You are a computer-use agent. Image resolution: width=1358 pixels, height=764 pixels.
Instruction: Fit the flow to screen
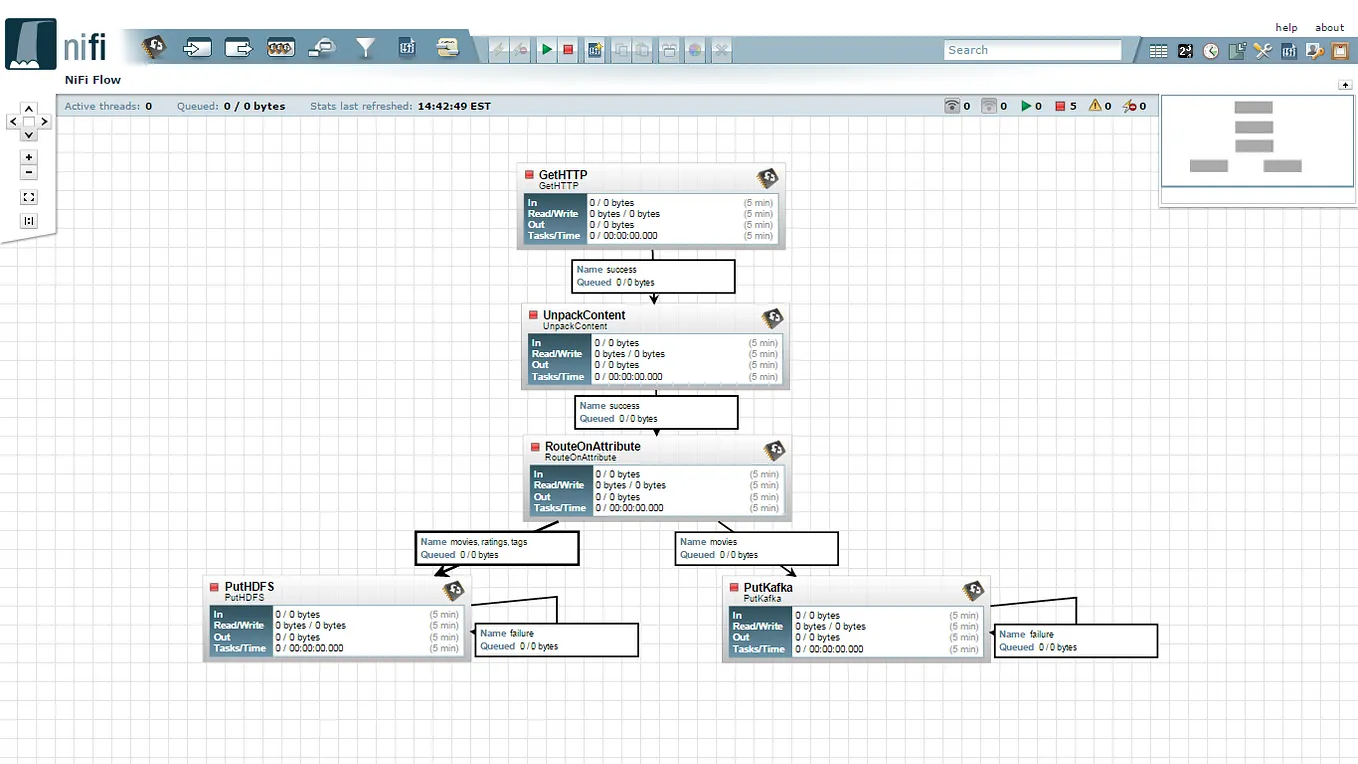[x=29, y=198]
